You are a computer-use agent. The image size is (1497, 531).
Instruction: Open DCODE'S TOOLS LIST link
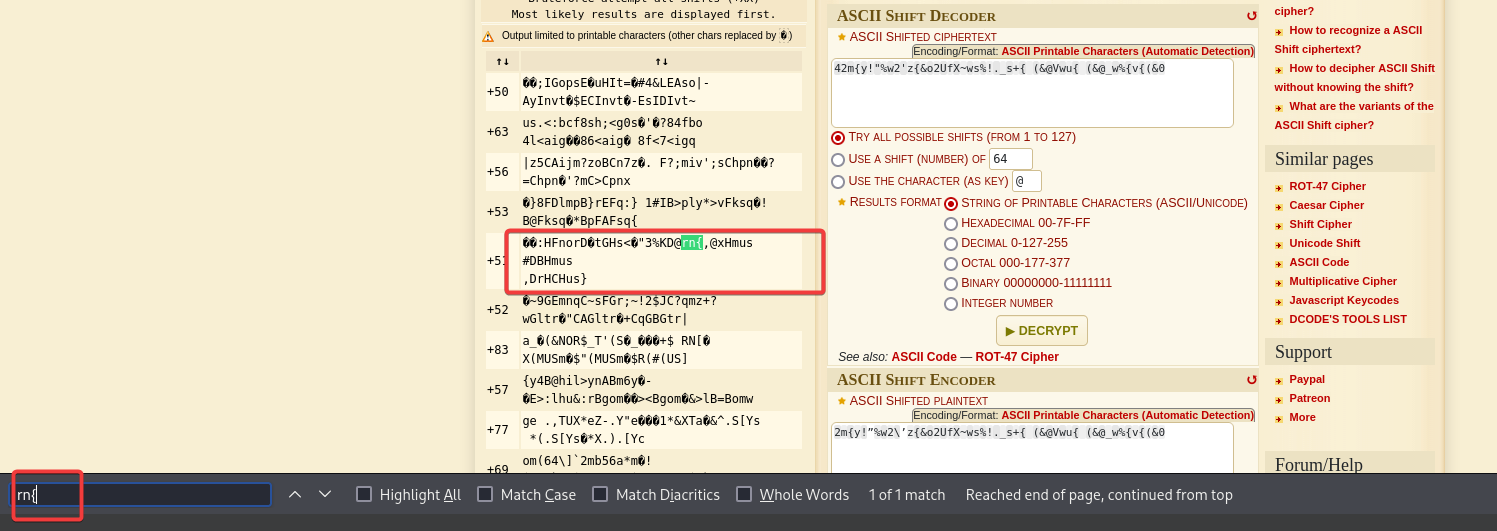point(1348,319)
